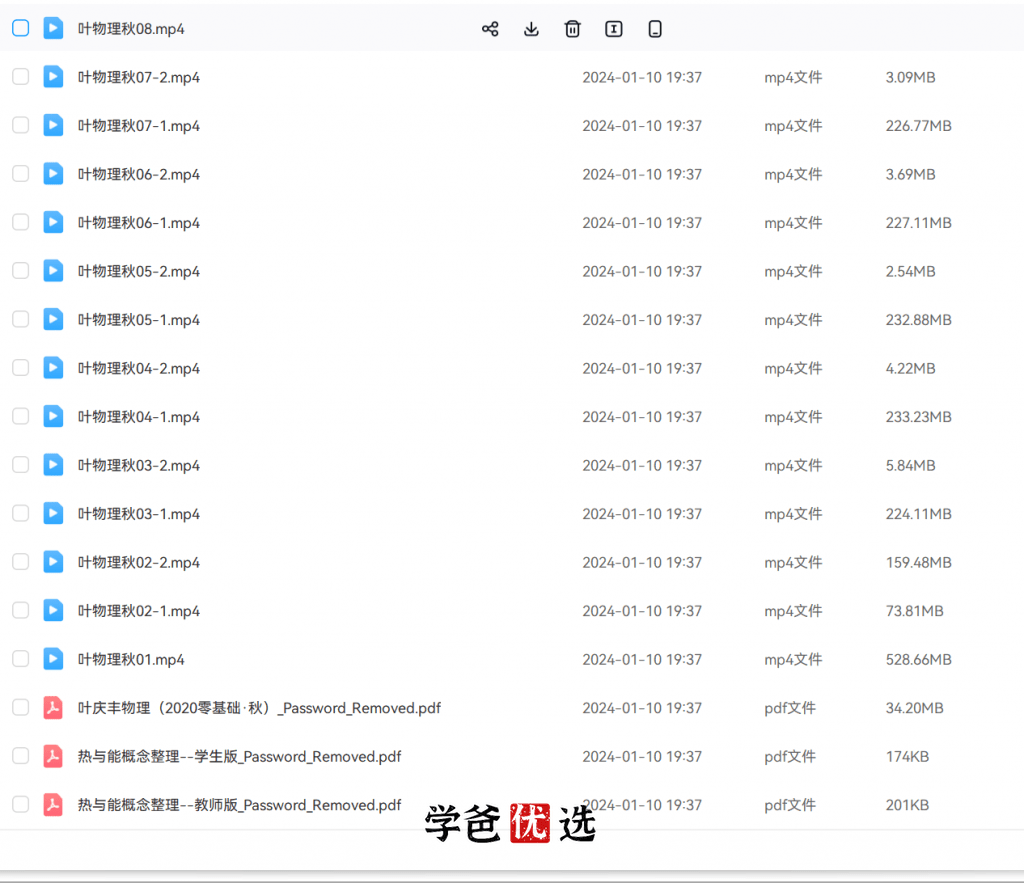Open the file name 叶物理秋02-2.mp4
This screenshot has width=1024, height=883.
tap(139, 562)
